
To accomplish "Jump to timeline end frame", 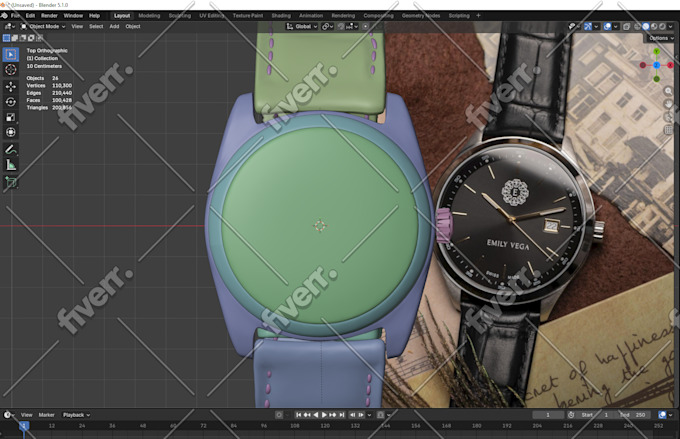I will (342, 415).
